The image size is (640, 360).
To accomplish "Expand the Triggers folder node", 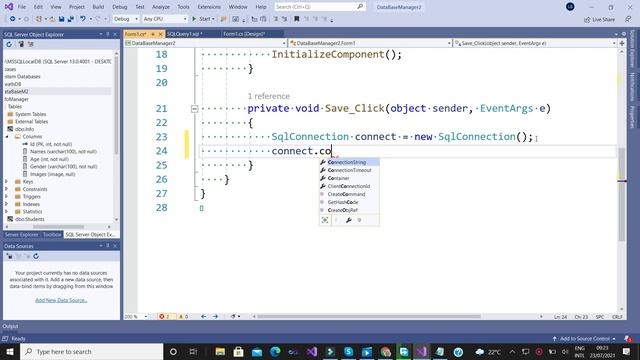I will pos(7,196).
